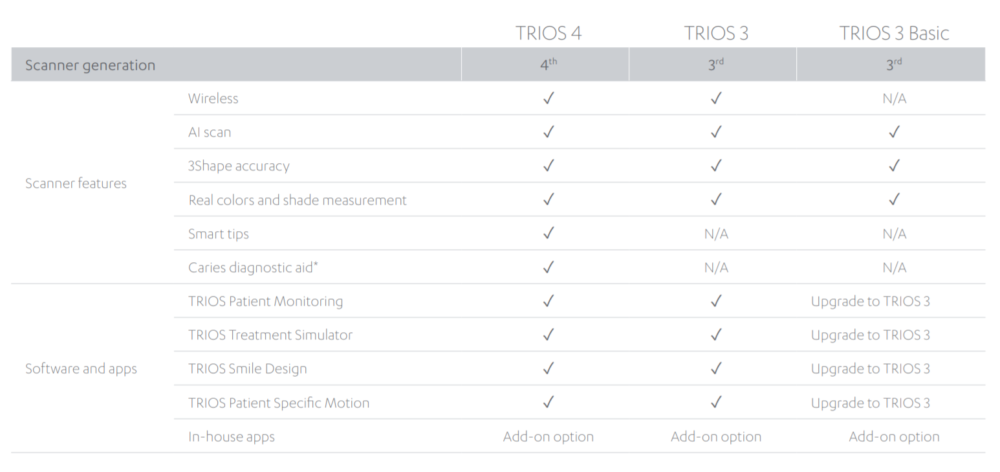
Task: Click Upgrade to TRIOS 3 in Patient Monitoring row
Action: pyautogui.click(x=871, y=301)
